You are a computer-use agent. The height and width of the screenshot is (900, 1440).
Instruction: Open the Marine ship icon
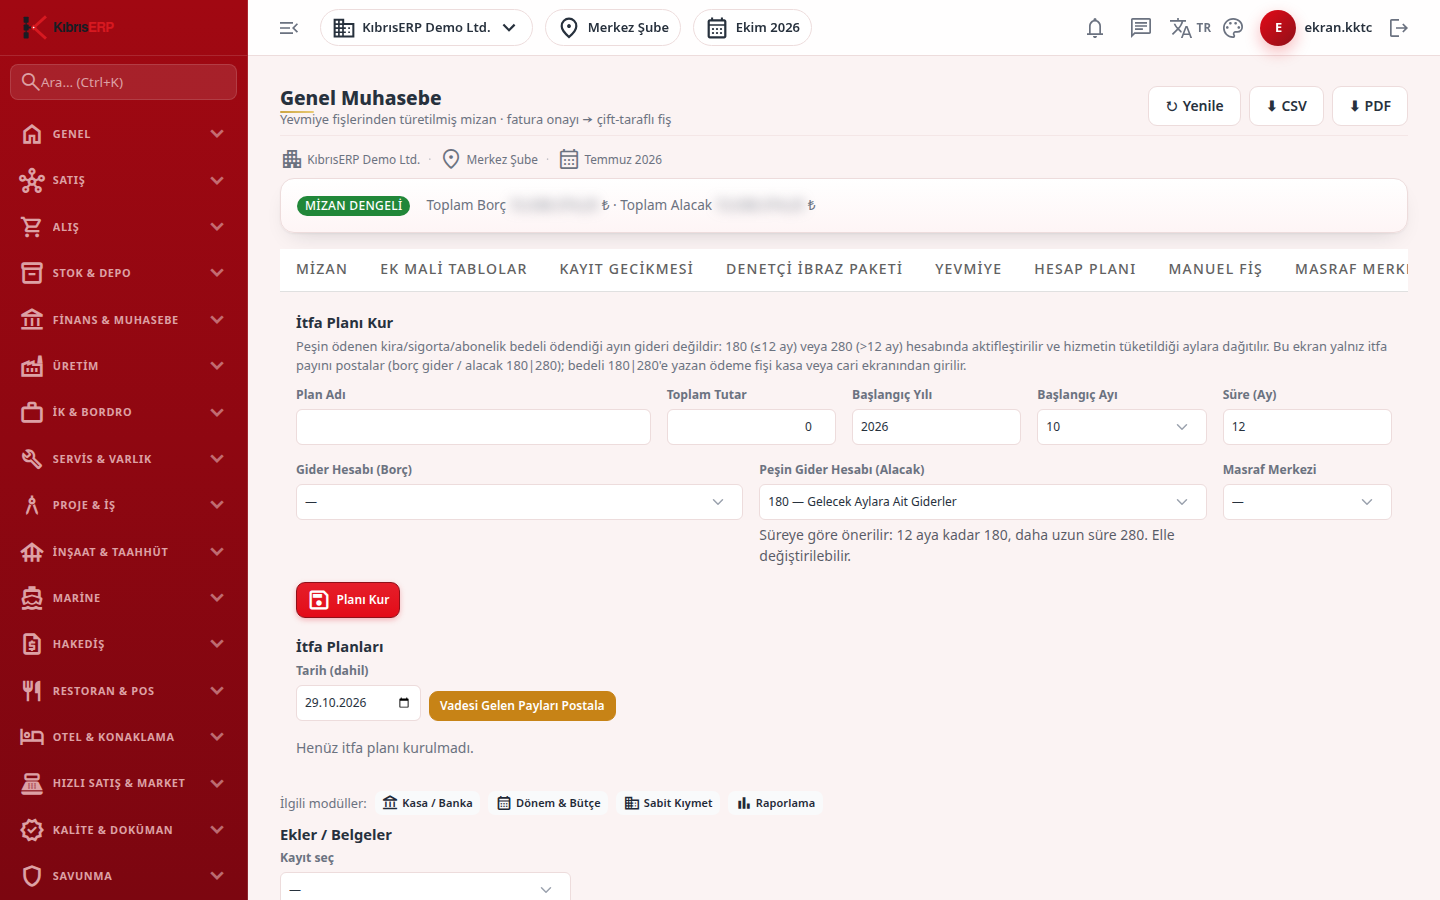32,598
